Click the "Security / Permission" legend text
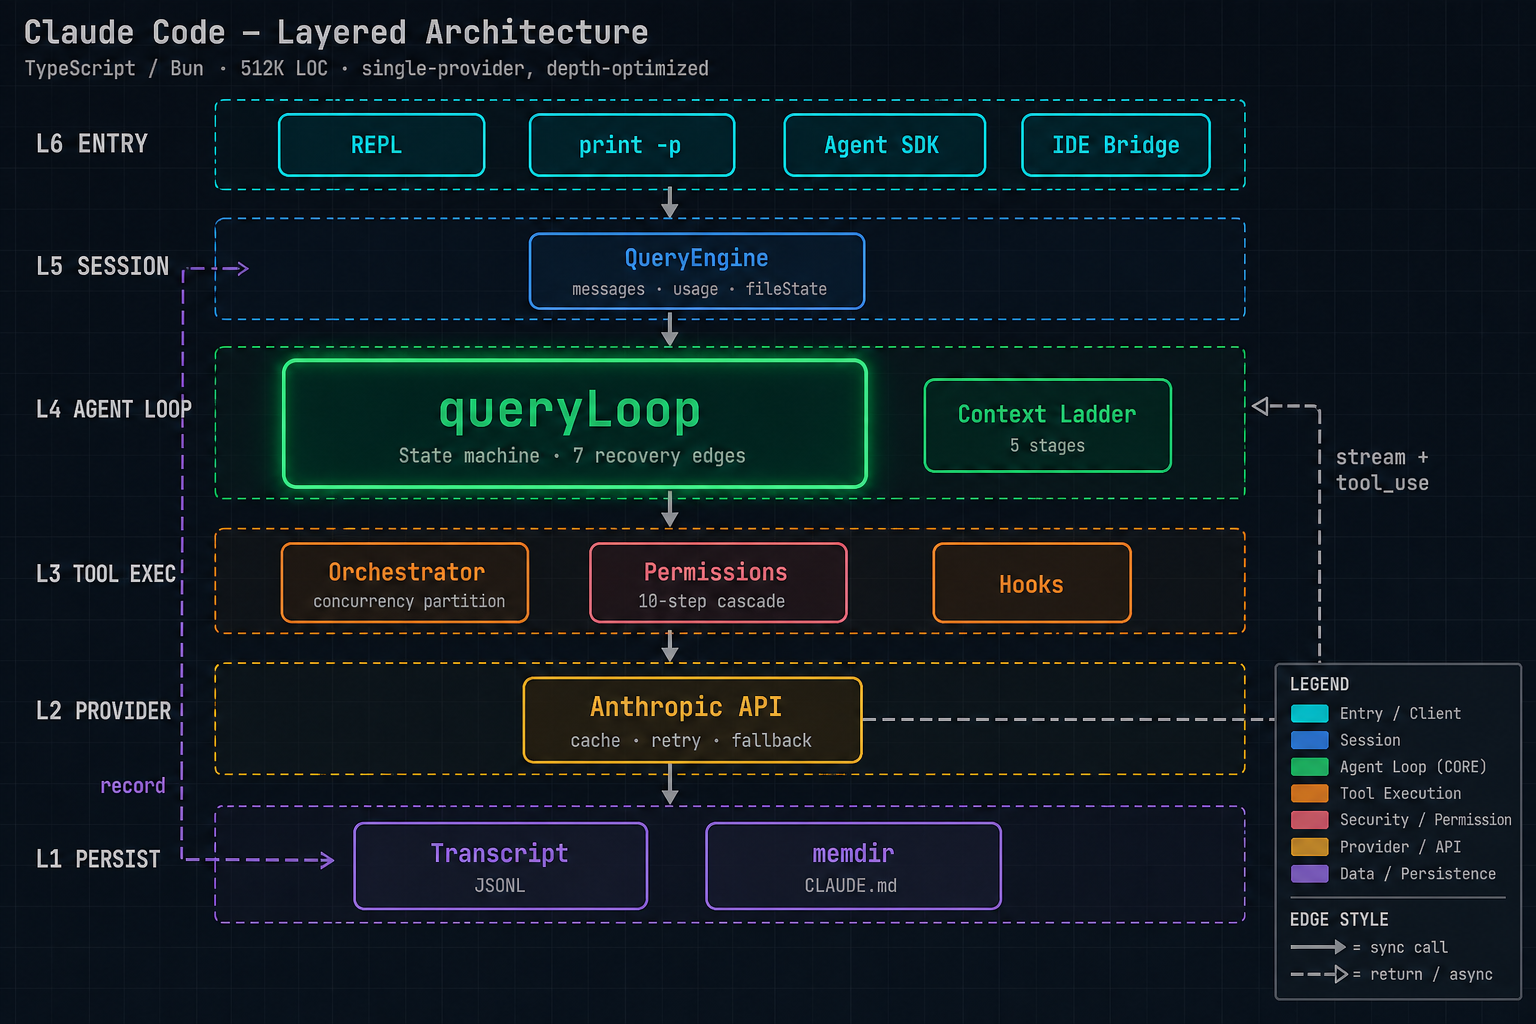The image size is (1536, 1024). [x=1426, y=820]
